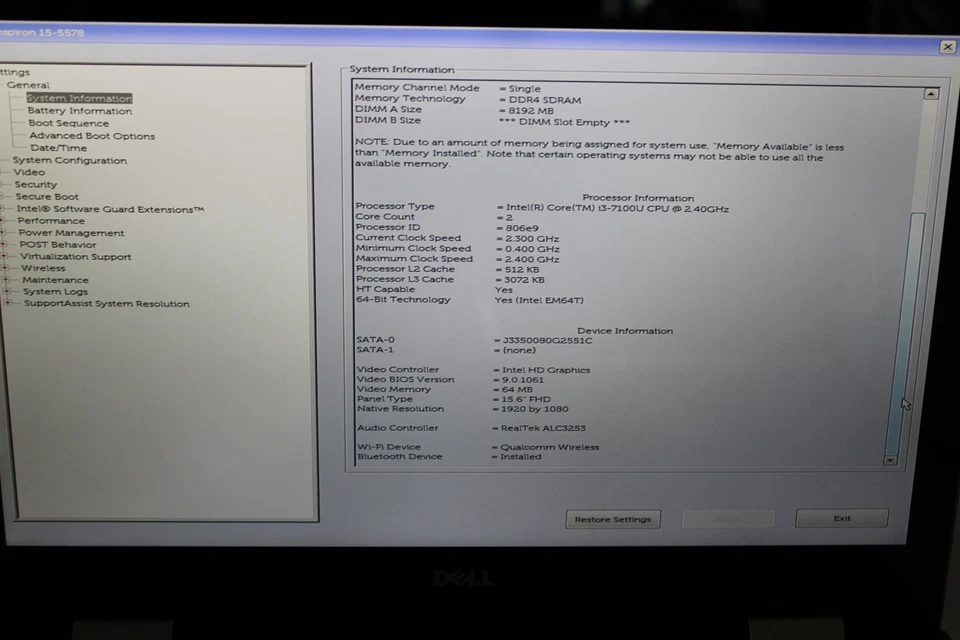Viewport: 960px width, 640px height.
Task: Open Battery Information settings
Action: 80,111
